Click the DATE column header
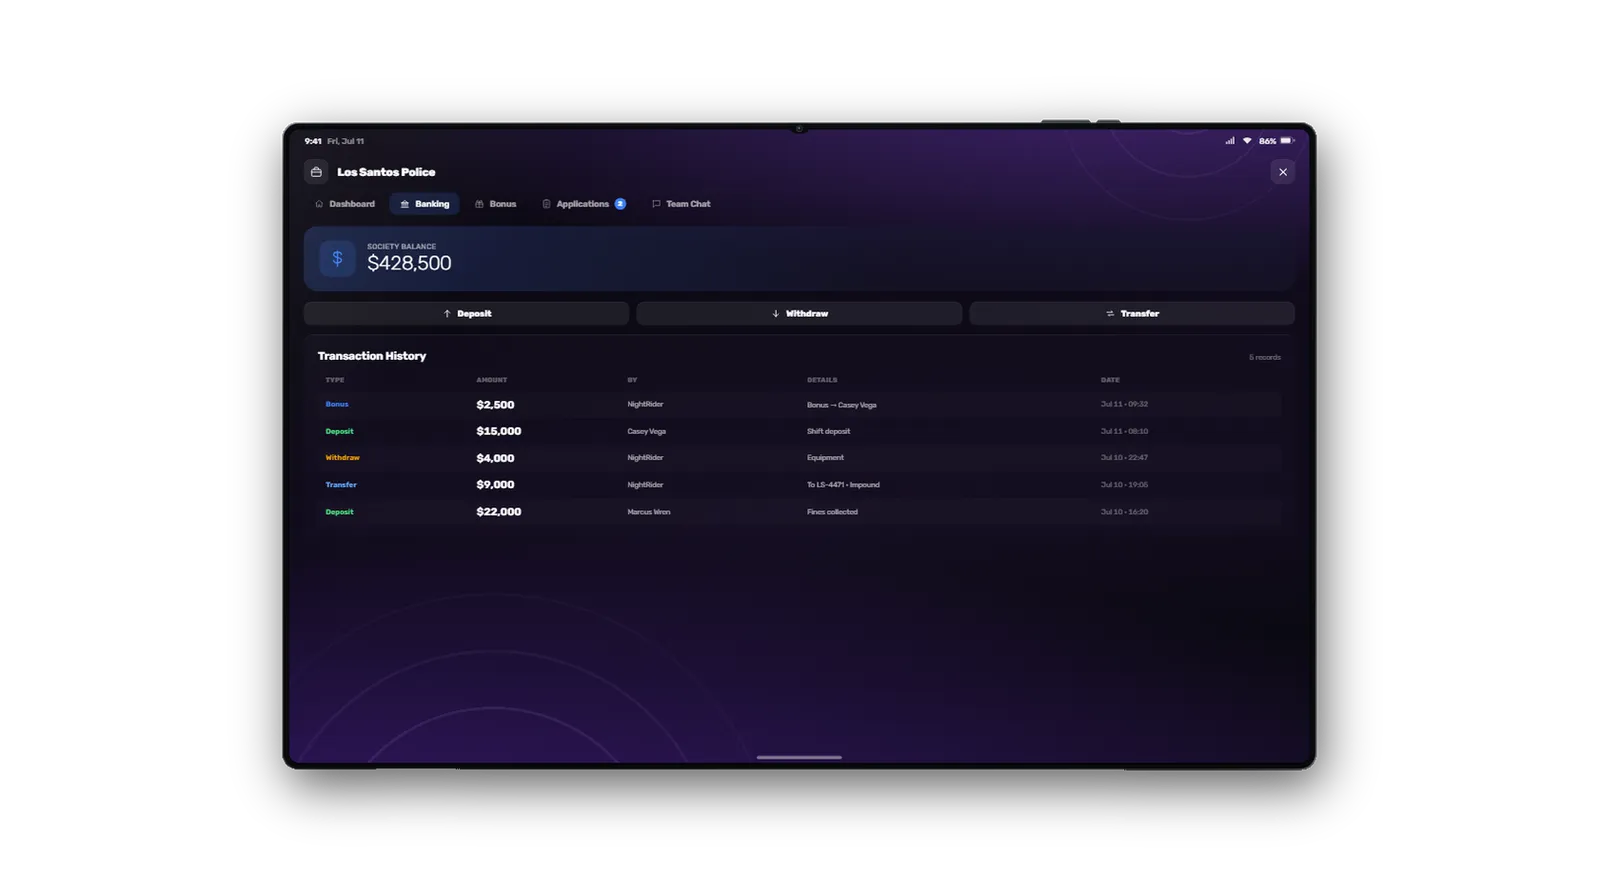This screenshot has width=1600, height=891. pyautogui.click(x=1110, y=380)
